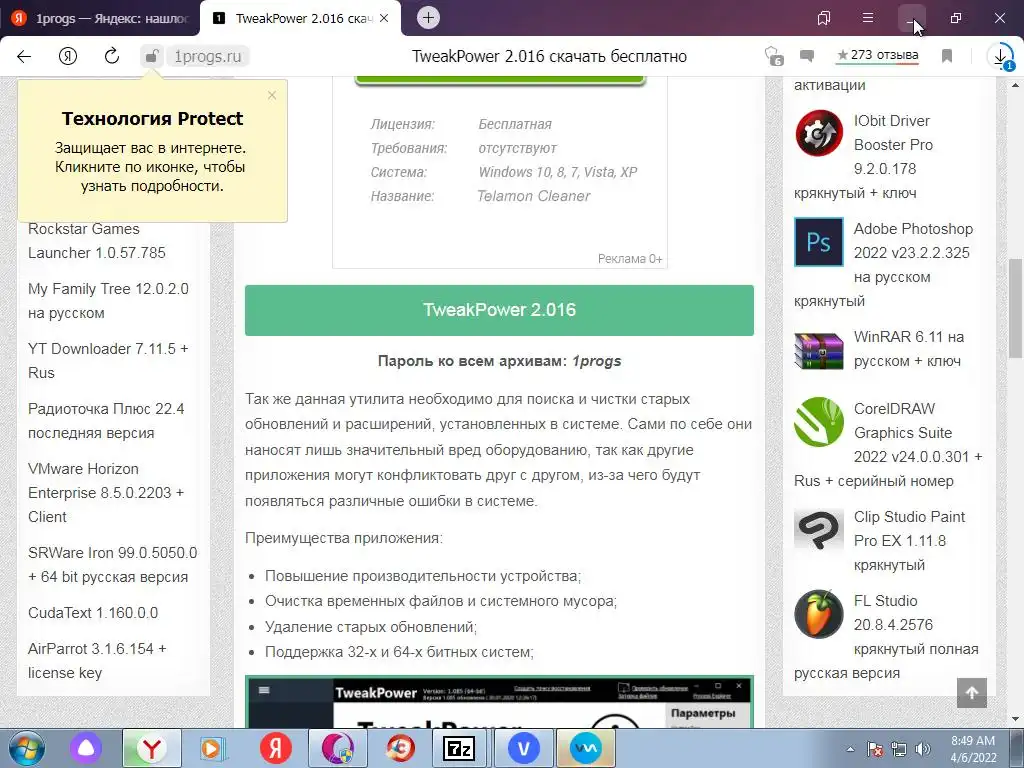Image resolution: width=1024 pixels, height=768 pixels.
Task: Click the volume speaker tray icon
Action: pos(923,750)
